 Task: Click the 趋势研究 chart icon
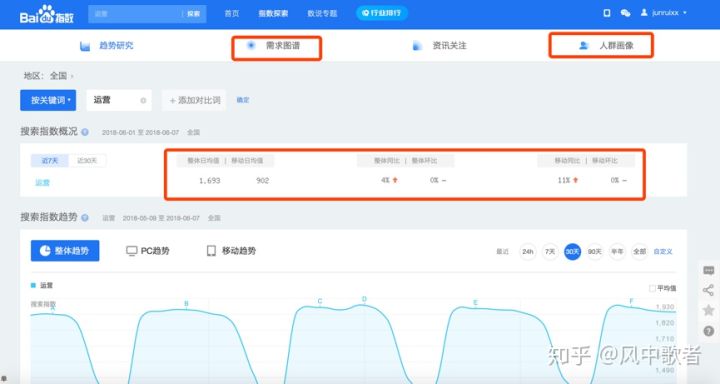coord(85,46)
